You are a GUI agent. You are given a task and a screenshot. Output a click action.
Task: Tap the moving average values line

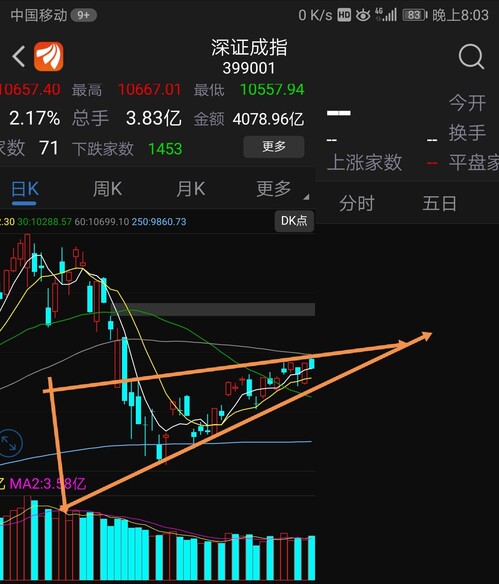click(x=93, y=222)
